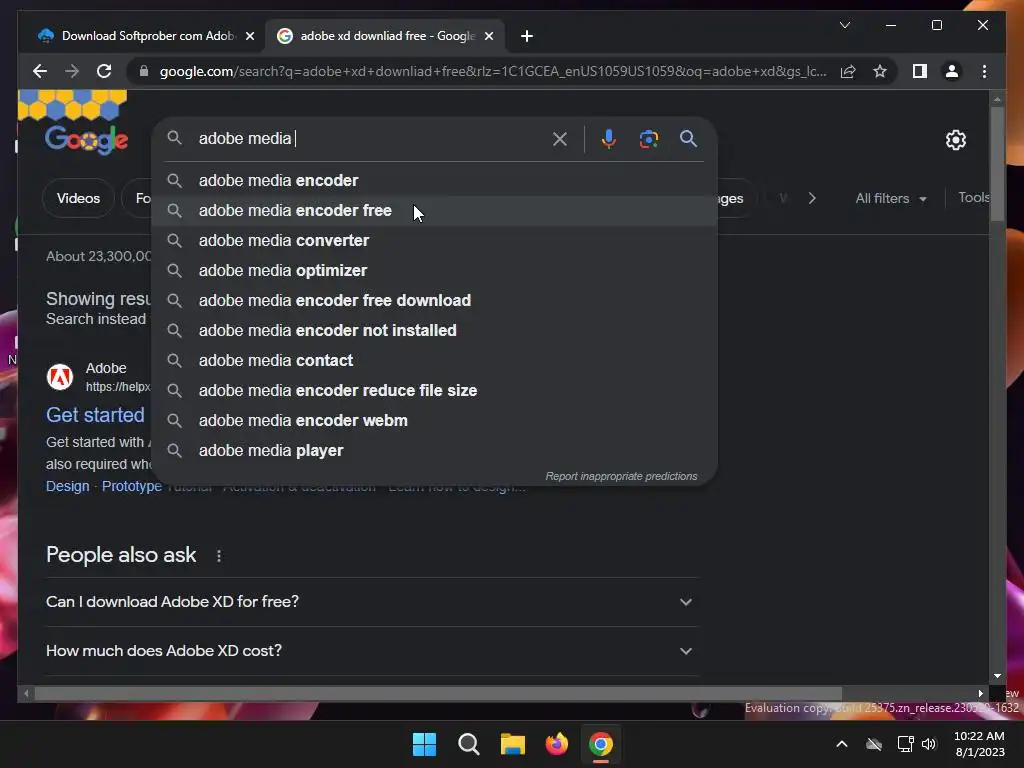Click the horizontal scrollbar thumb

pos(438,694)
